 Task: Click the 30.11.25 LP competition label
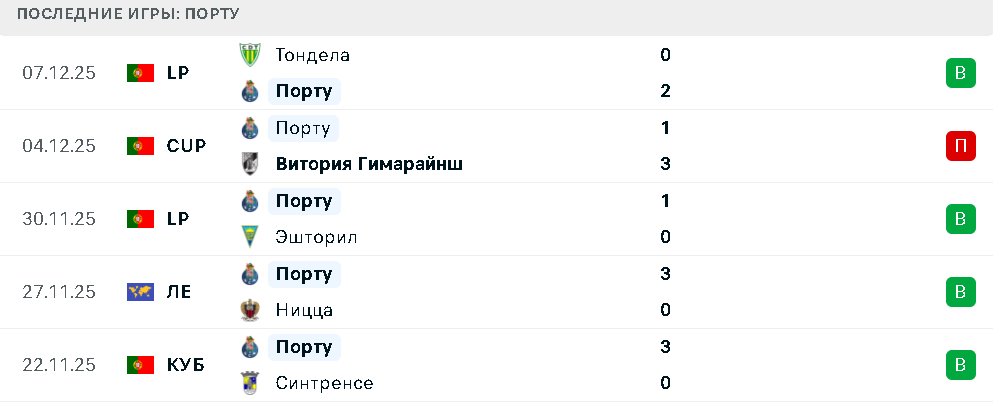click(x=178, y=219)
